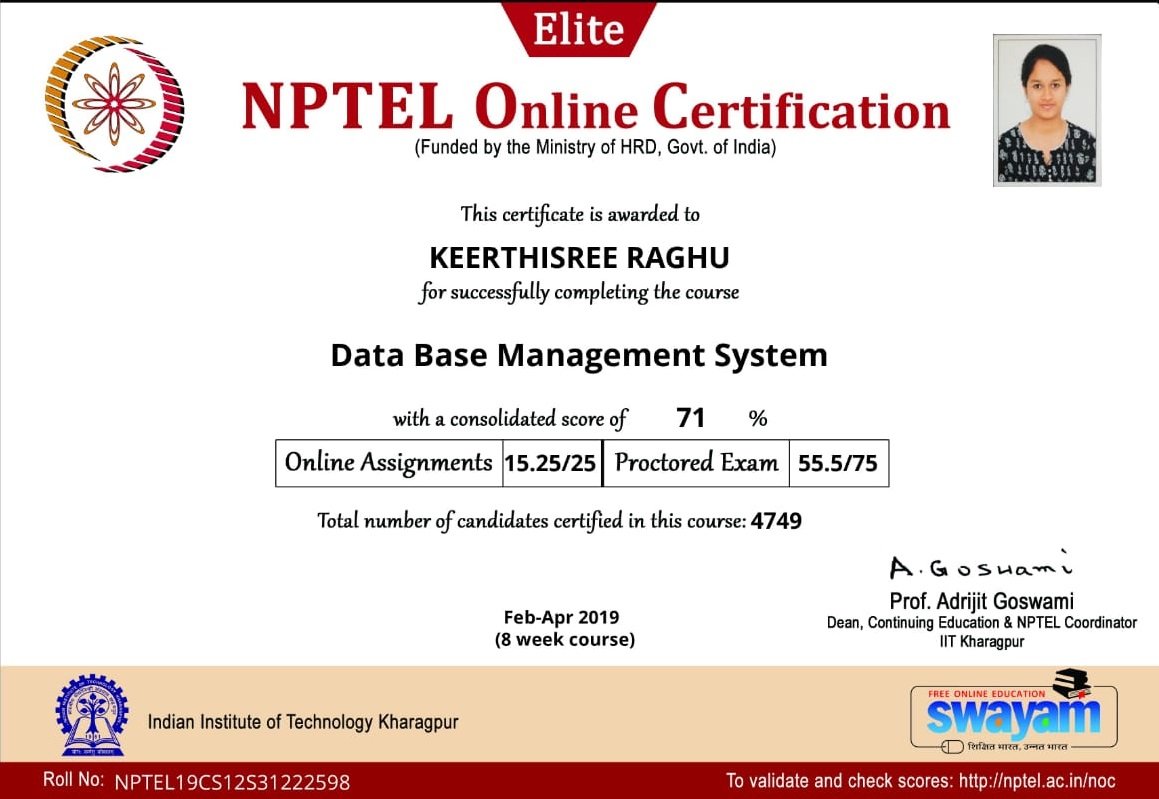Click the NPTEL Online Certification heading

(x=596, y=108)
